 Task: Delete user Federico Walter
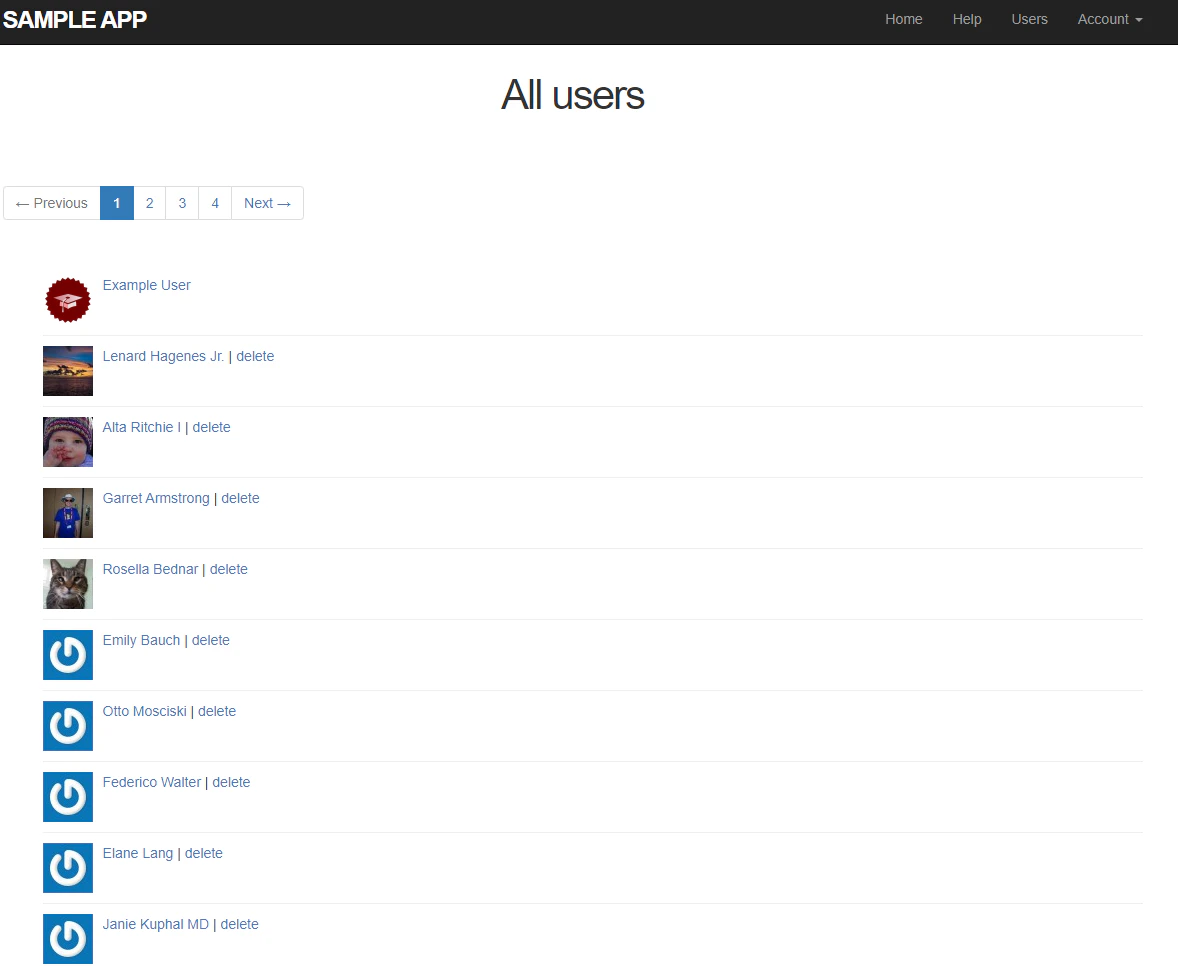click(x=231, y=783)
